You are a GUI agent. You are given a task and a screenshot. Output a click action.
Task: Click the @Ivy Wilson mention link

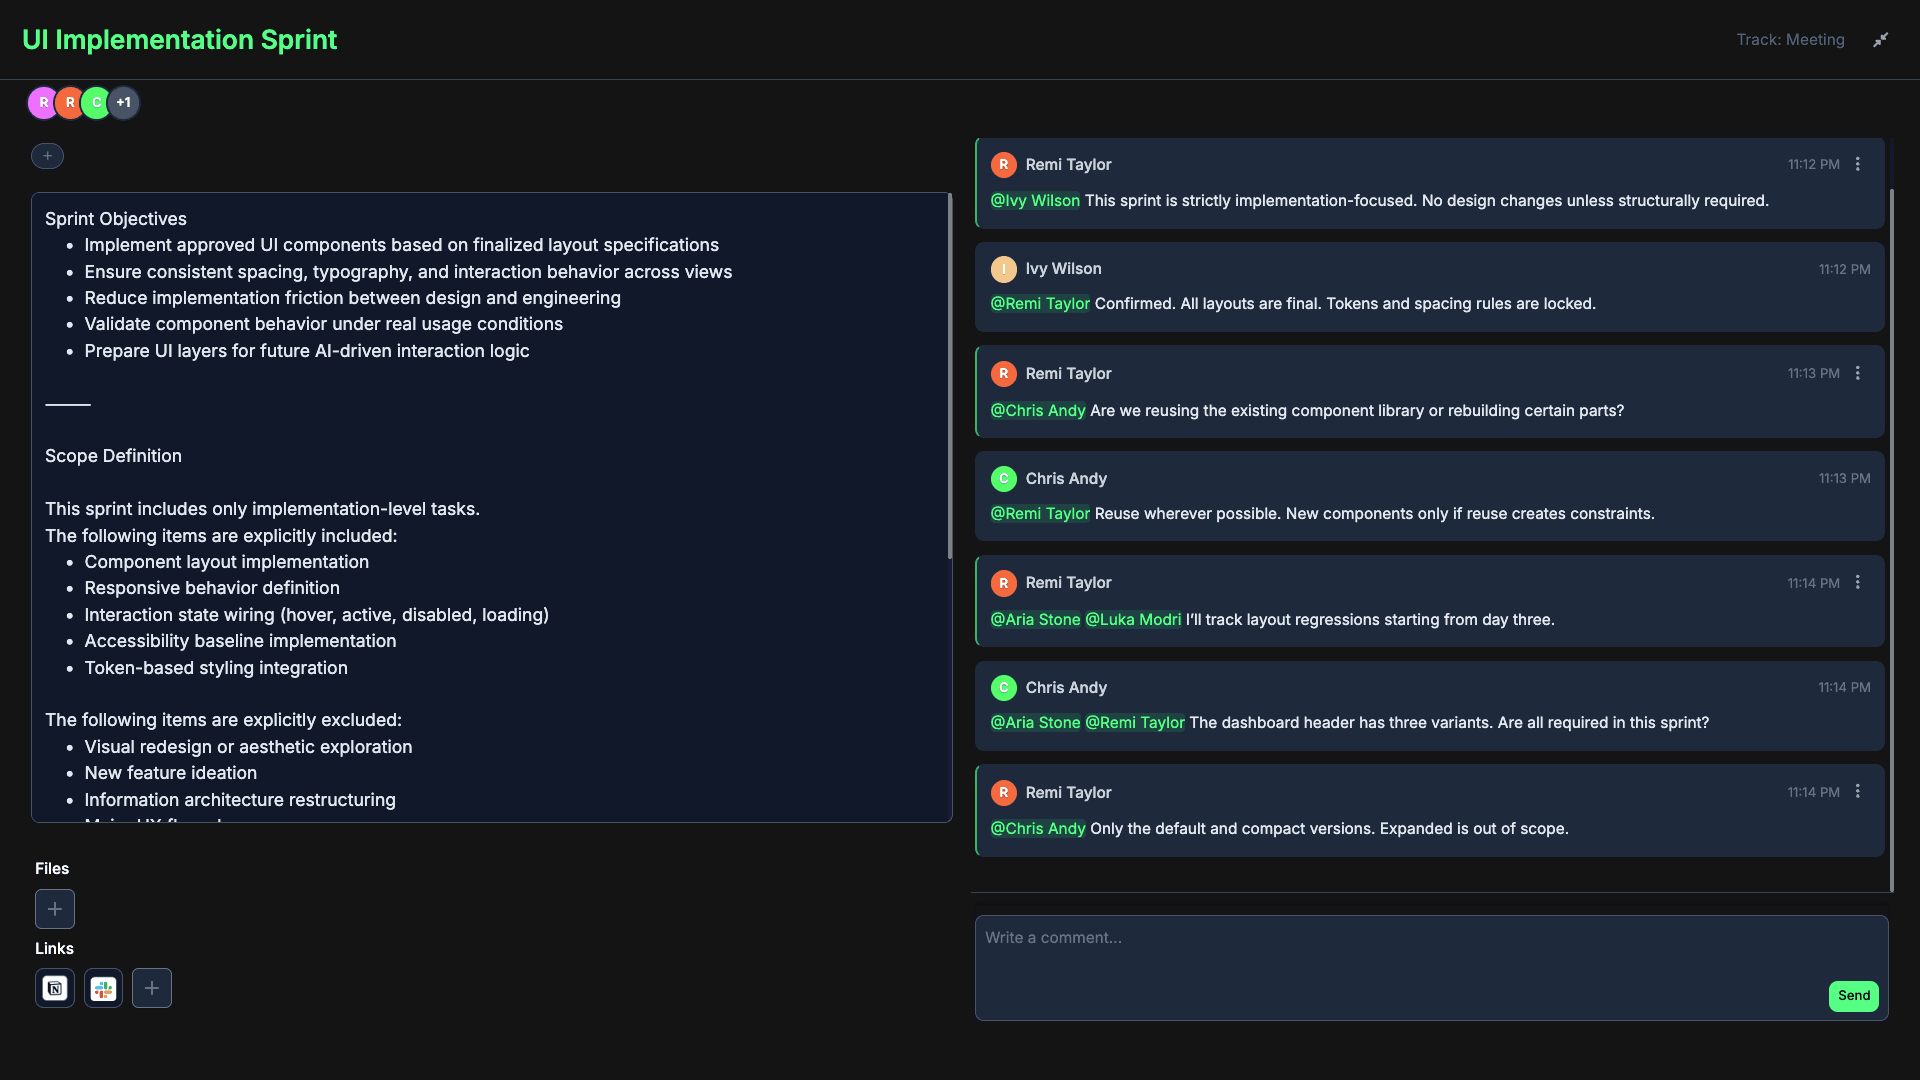pyautogui.click(x=1034, y=200)
